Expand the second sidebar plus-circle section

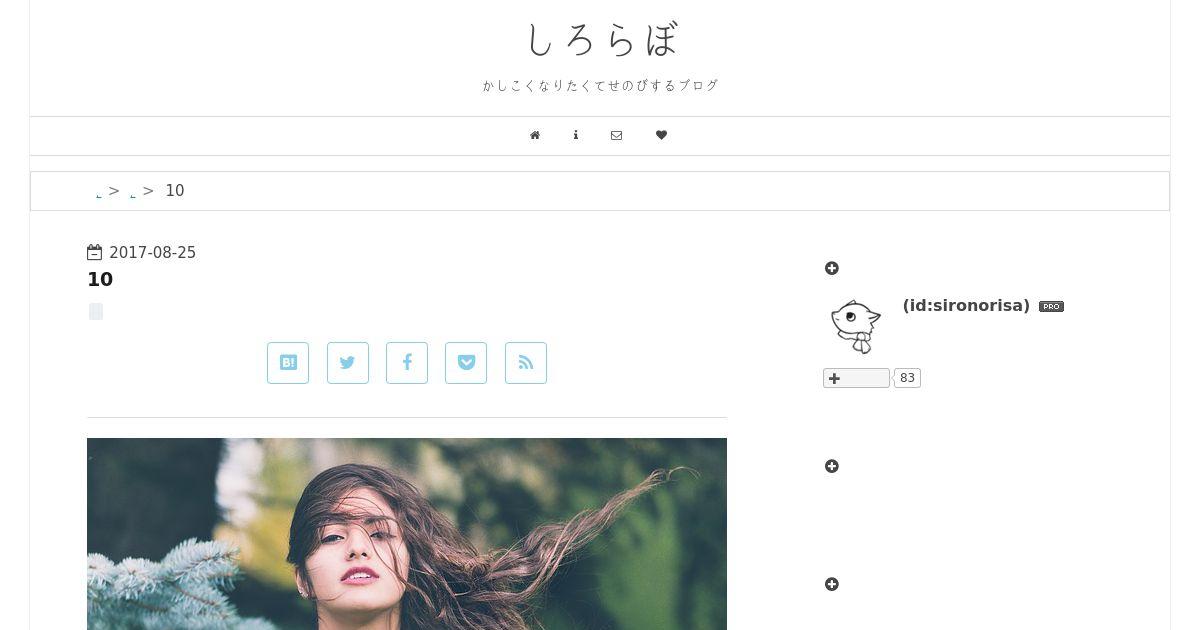pos(832,466)
